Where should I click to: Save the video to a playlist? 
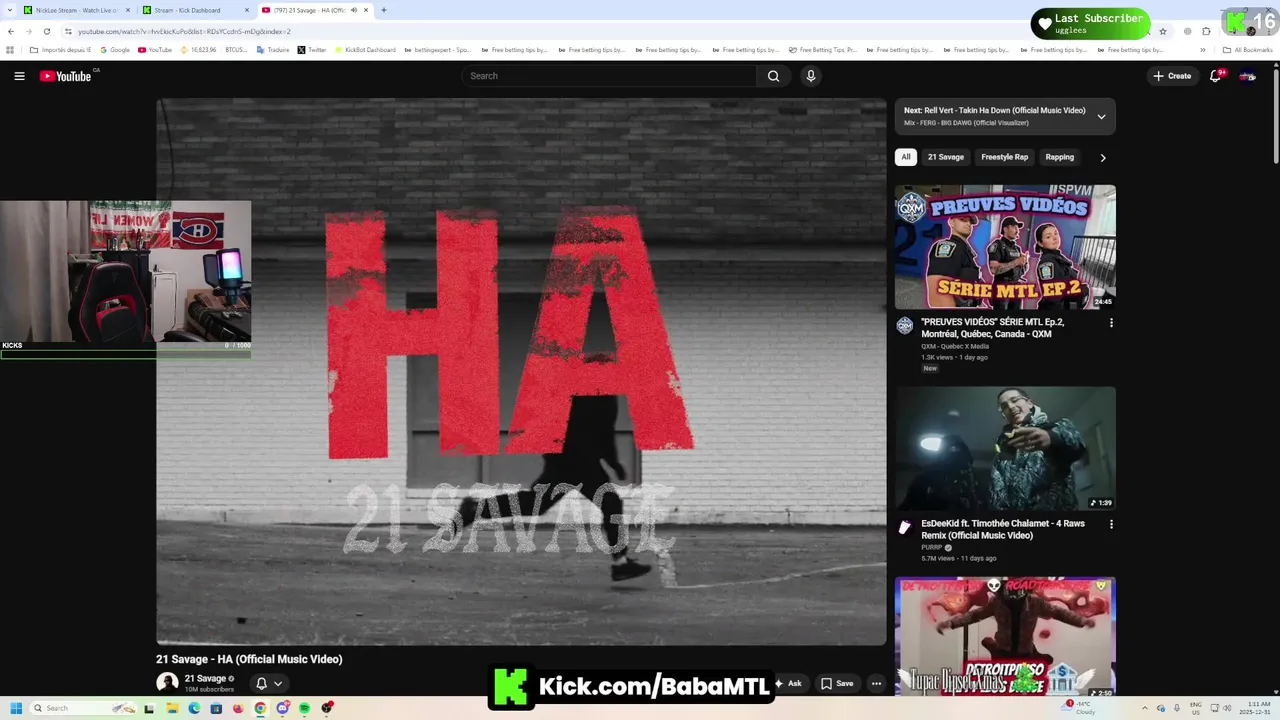click(x=838, y=684)
